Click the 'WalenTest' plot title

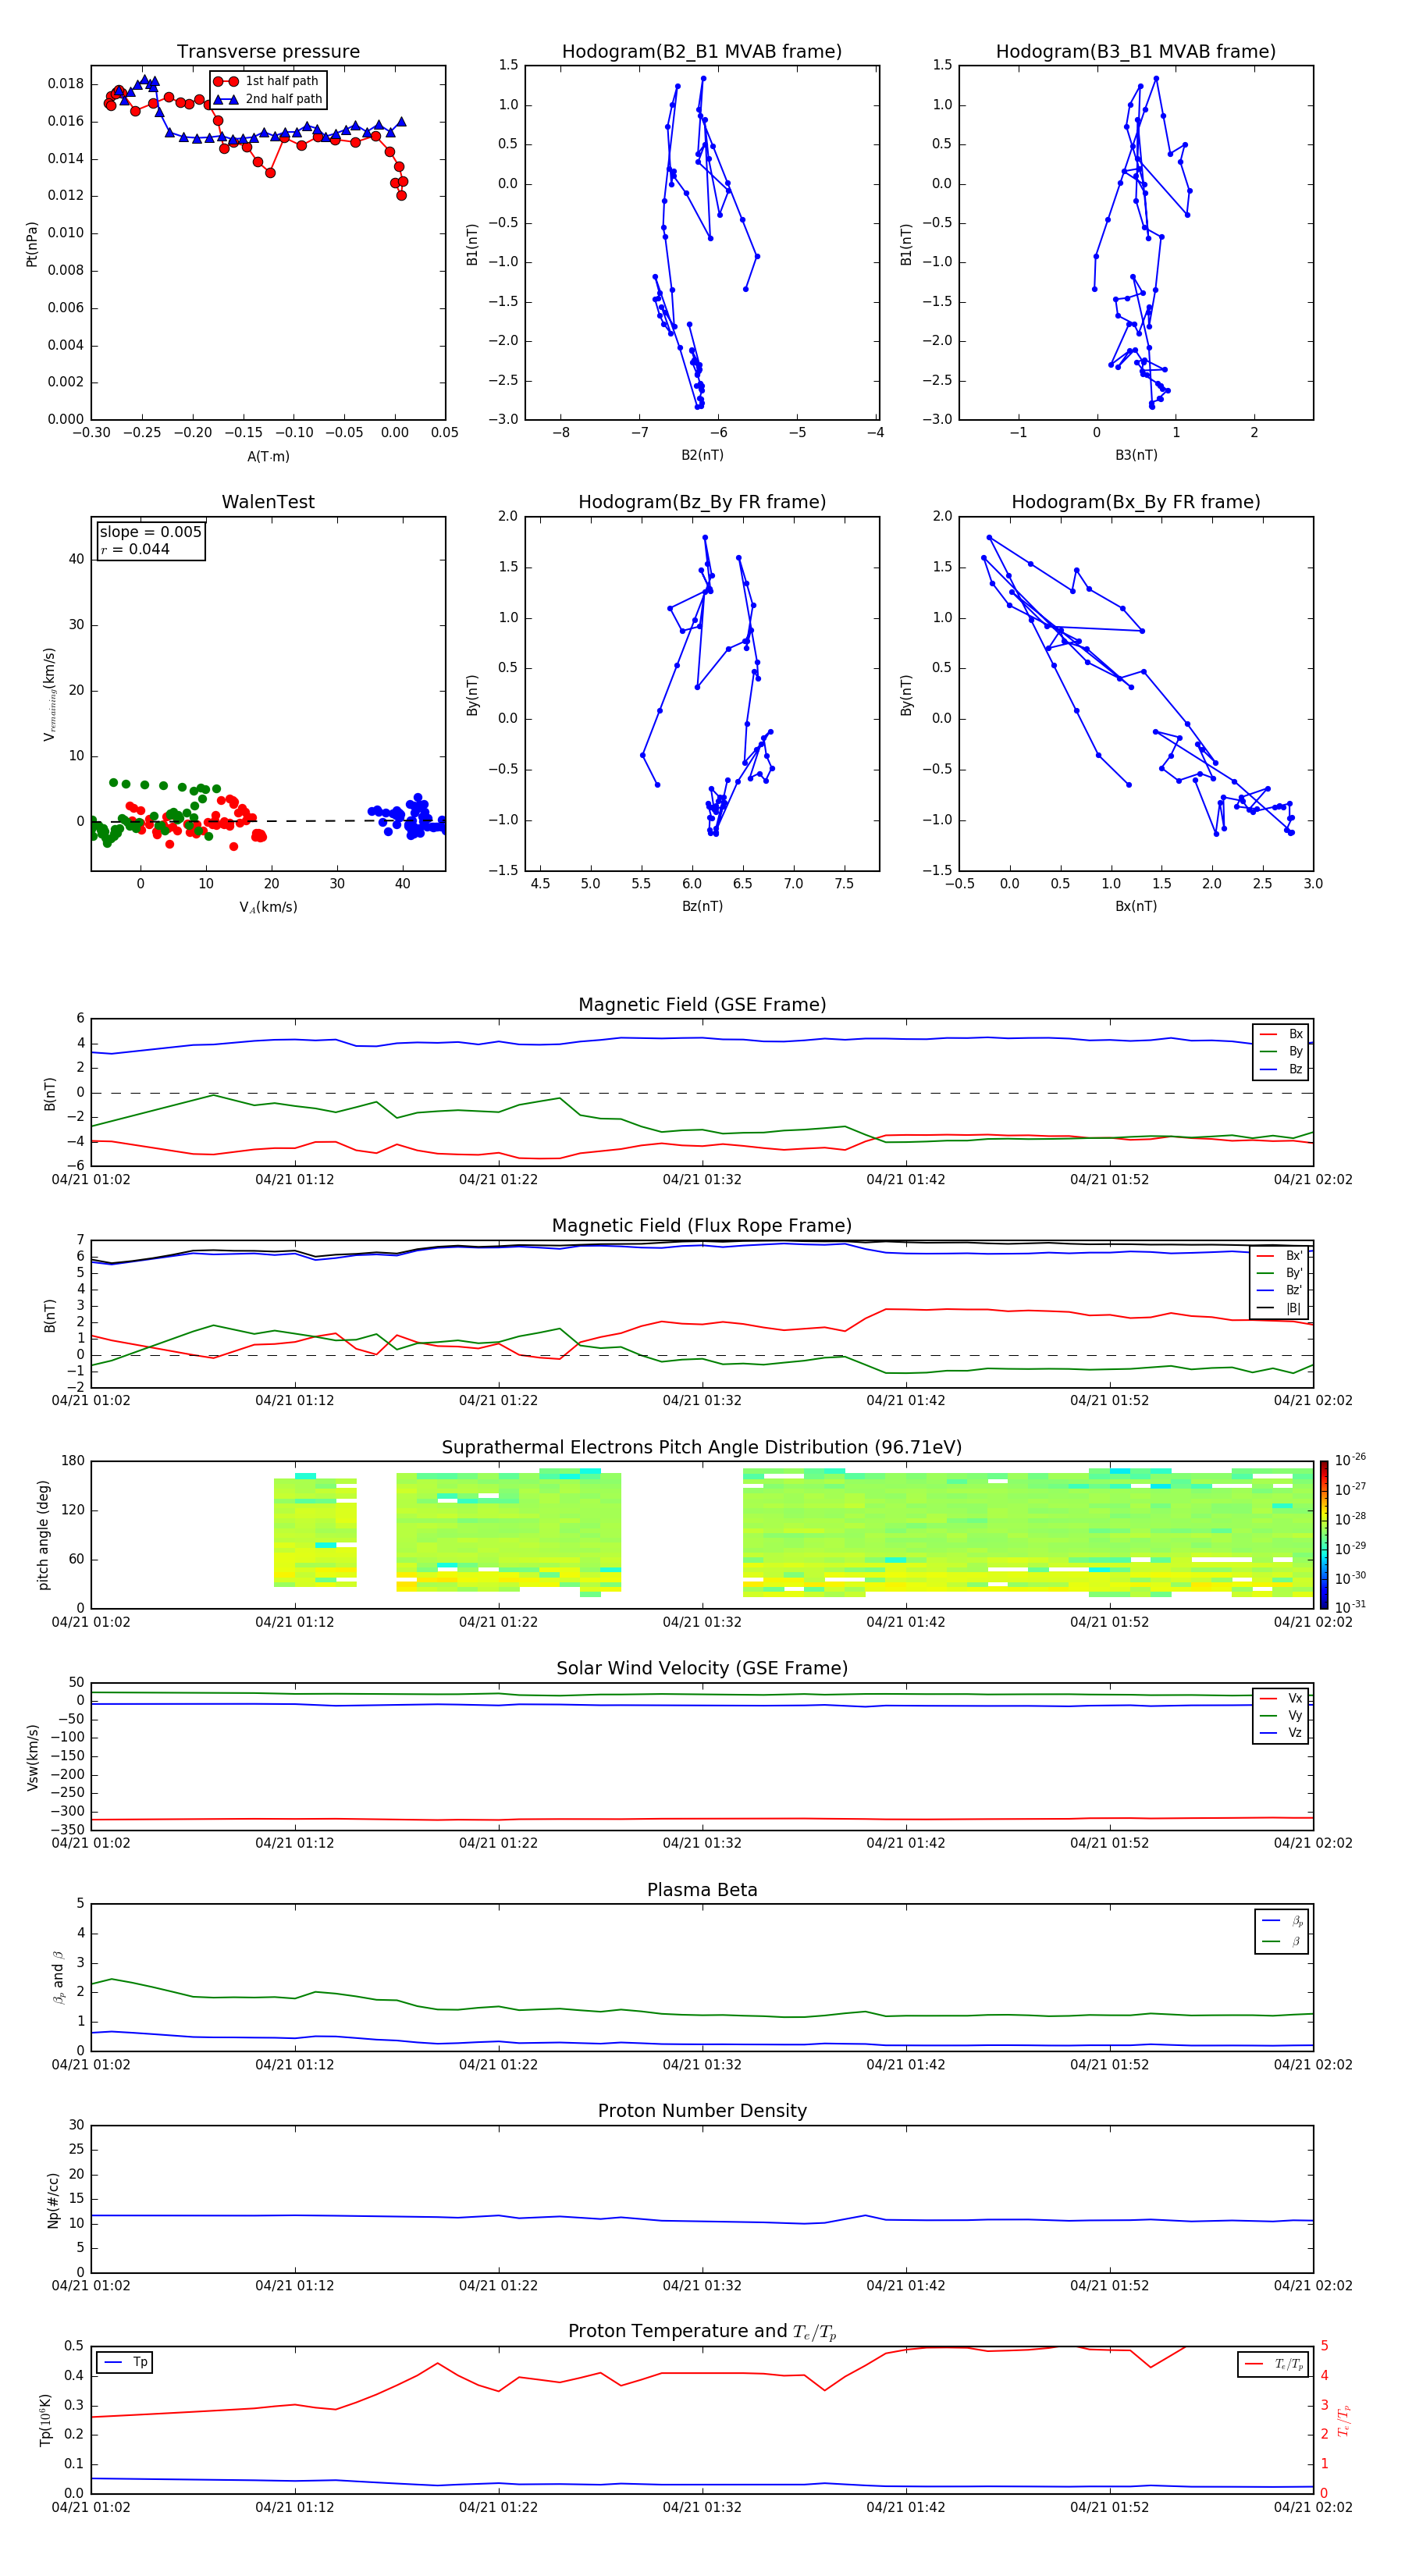click(268, 502)
